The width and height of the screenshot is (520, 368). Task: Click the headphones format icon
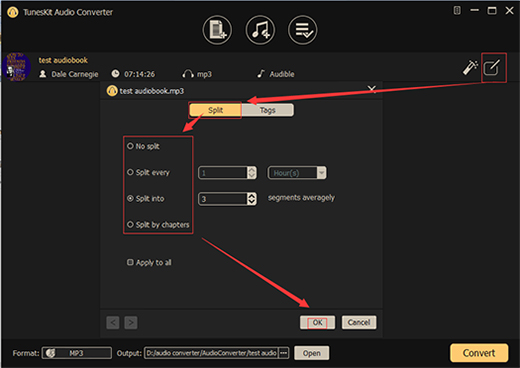click(x=188, y=74)
